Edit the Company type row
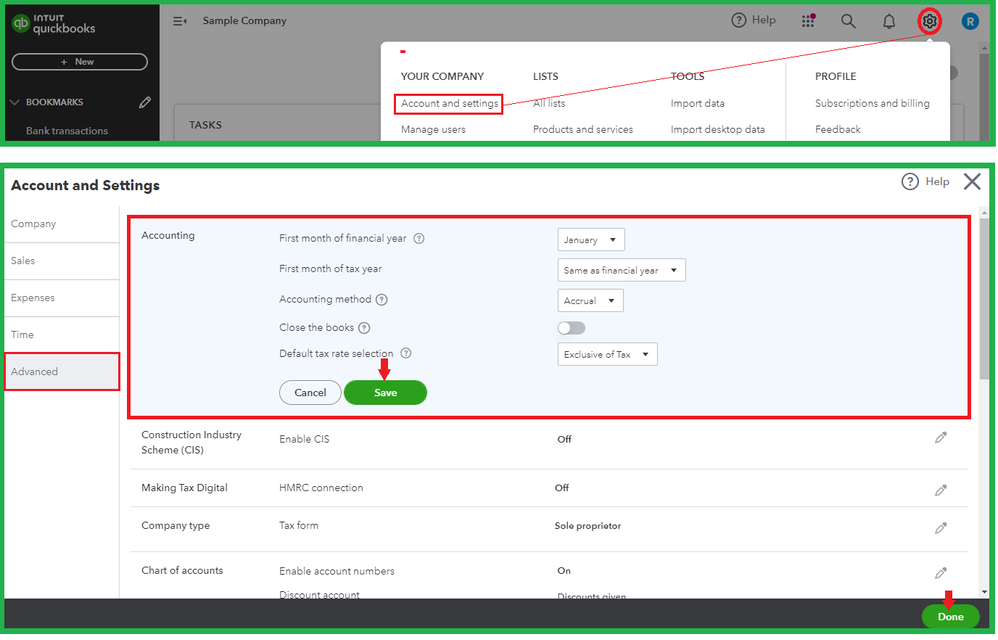This screenshot has height=640, width=998. tap(941, 528)
